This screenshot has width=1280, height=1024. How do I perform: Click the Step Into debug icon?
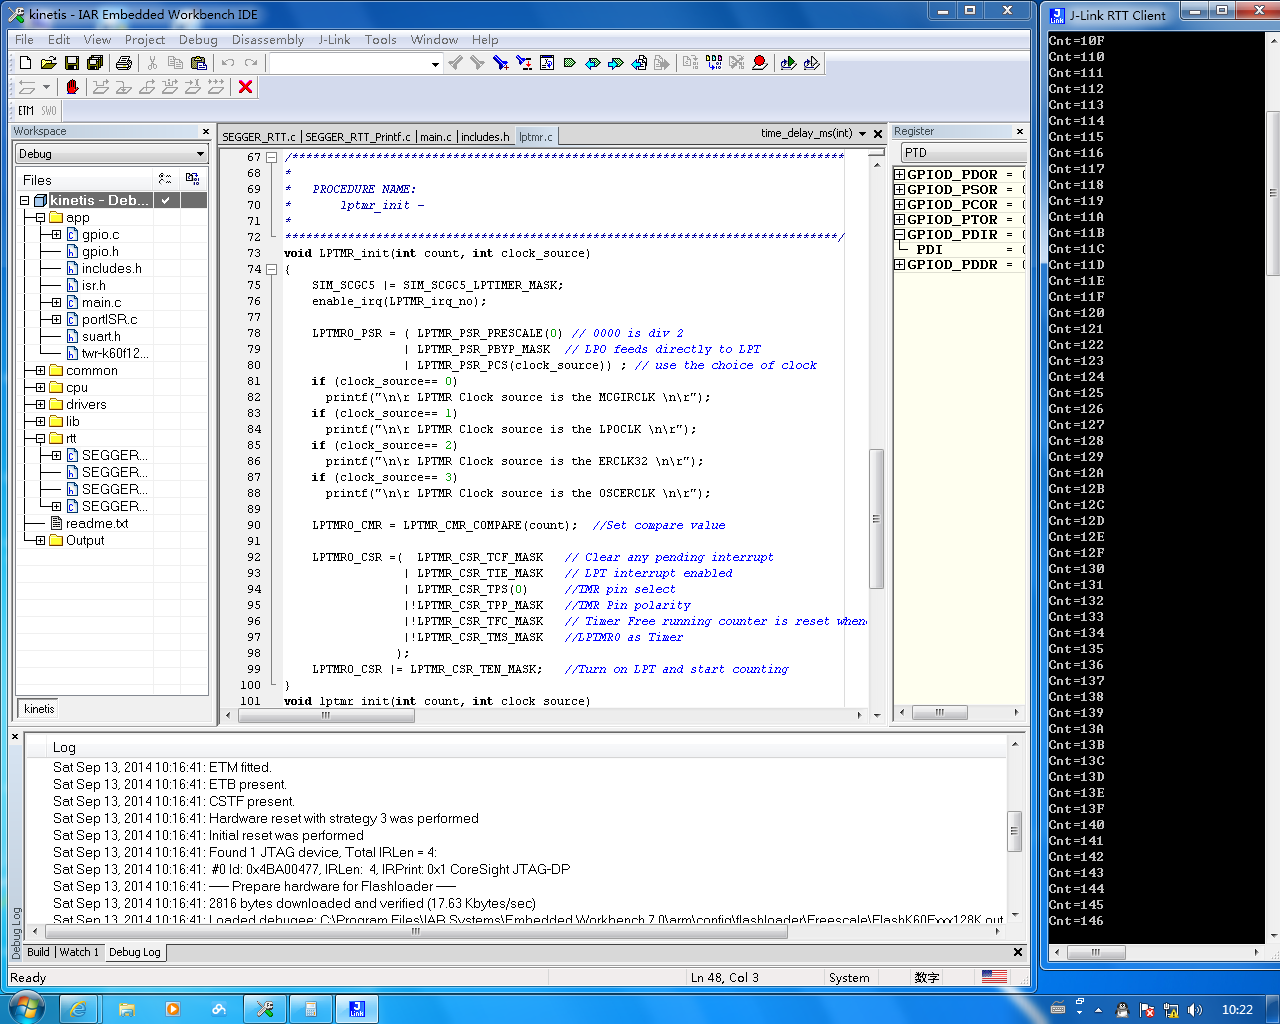(123, 87)
